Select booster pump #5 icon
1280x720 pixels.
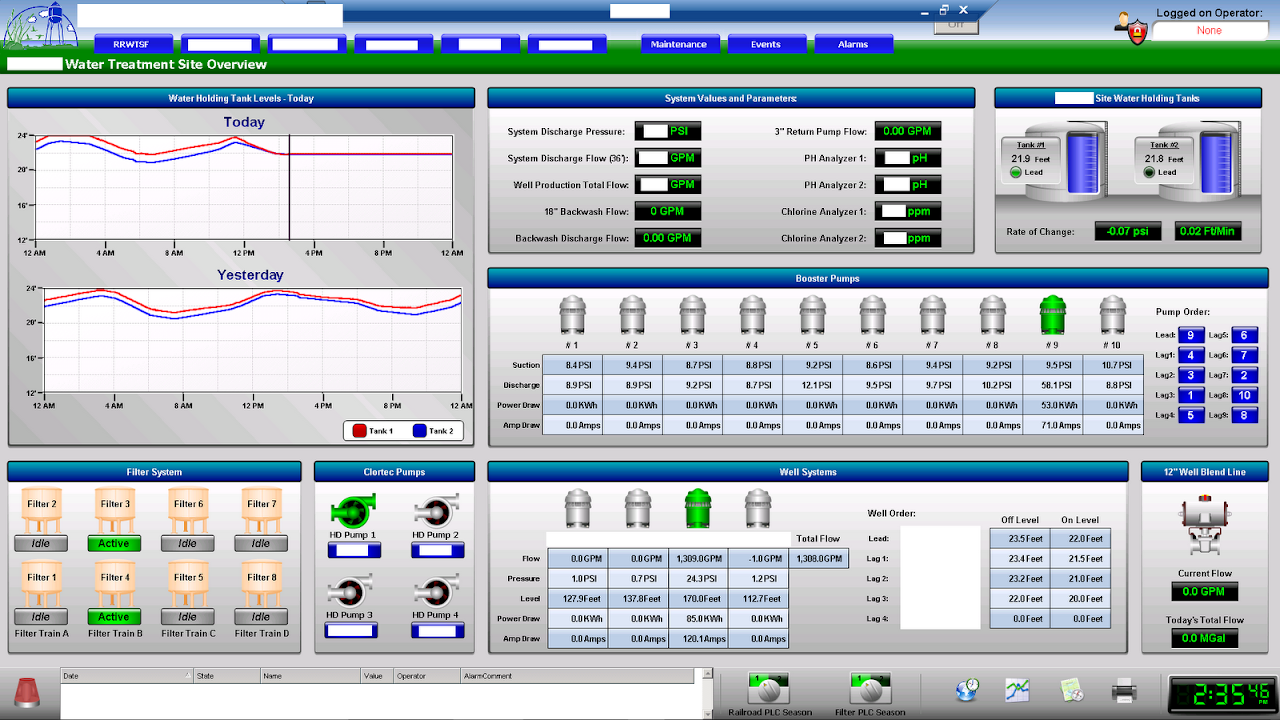(x=813, y=315)
